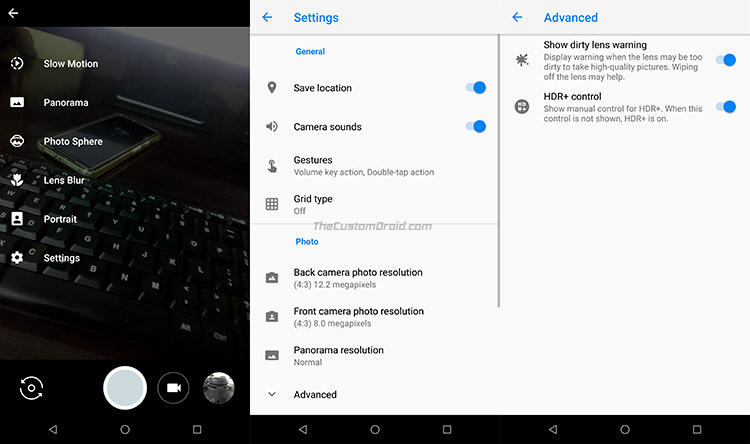Screen dimensions: 750x444
Task: Open the Panorama mode icon
Action: pos(17,102)
